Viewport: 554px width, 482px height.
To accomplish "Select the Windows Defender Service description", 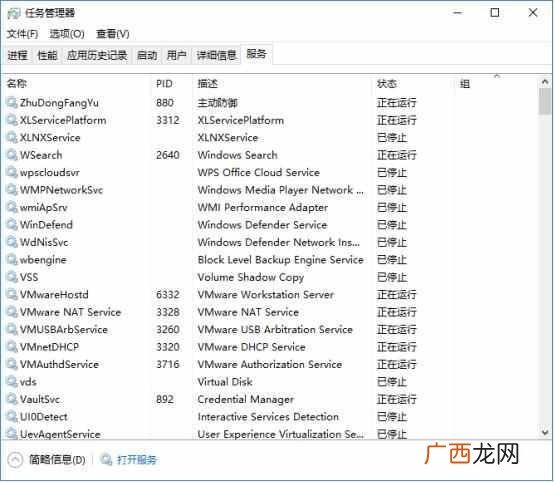I will tap(262, 225).
